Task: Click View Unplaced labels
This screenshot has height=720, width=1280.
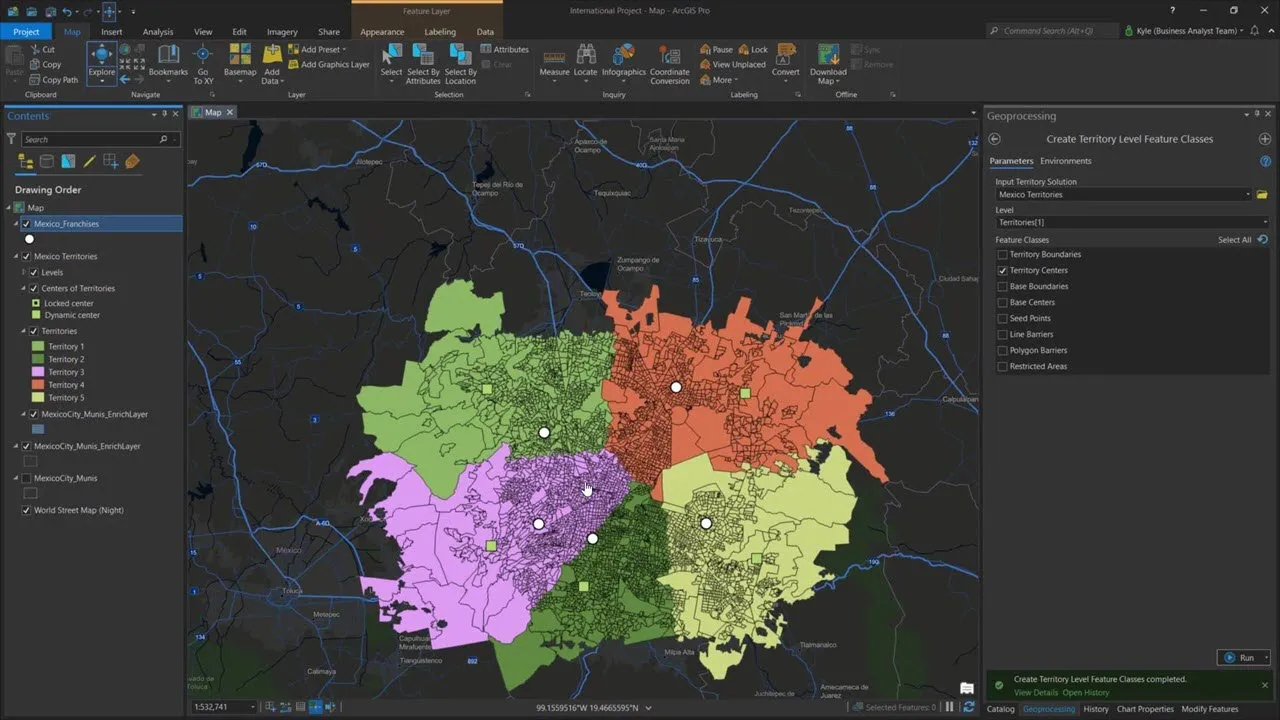Action: coord(732,64)
